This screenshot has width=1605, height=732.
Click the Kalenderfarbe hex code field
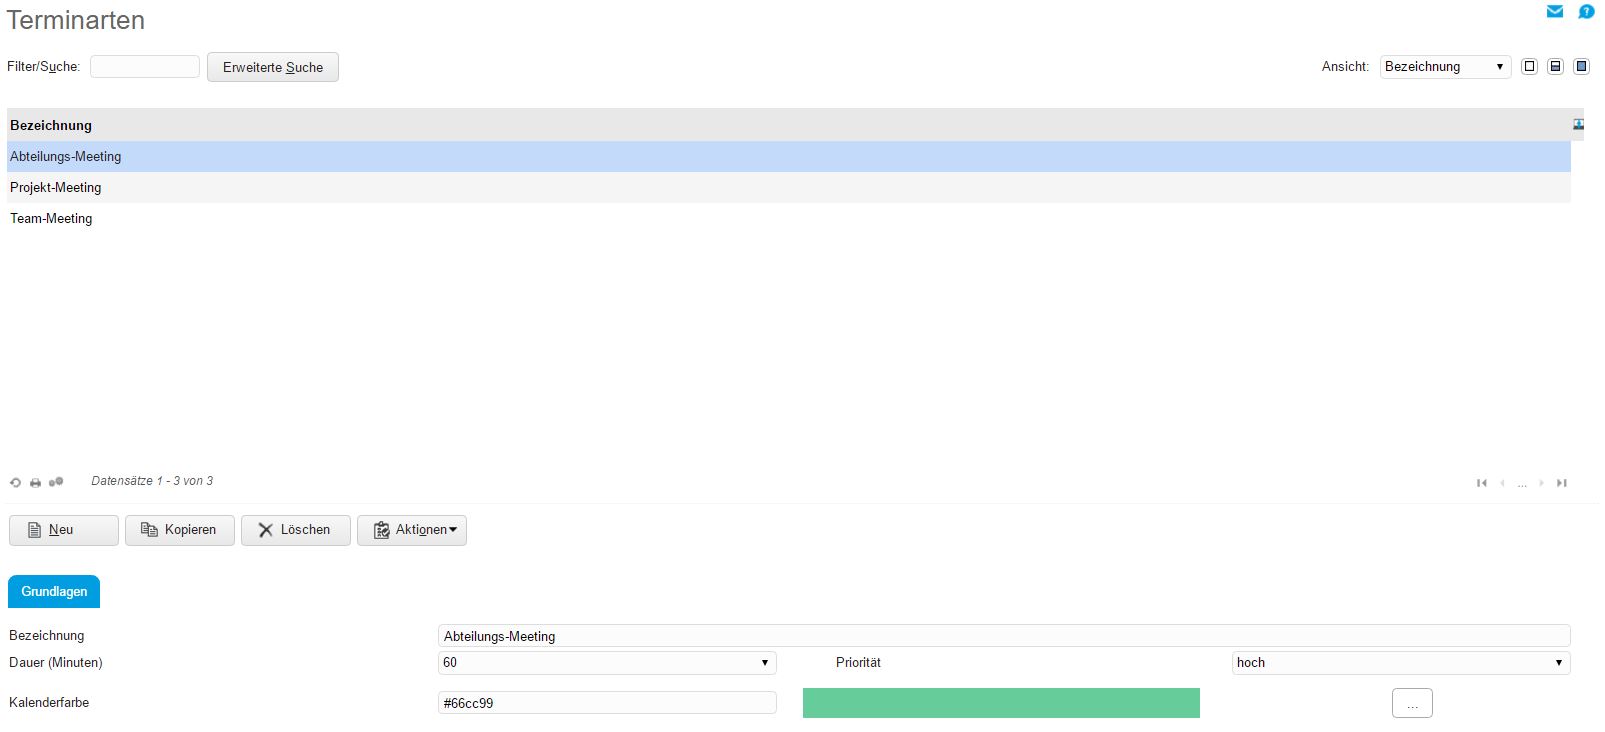(607, 703)
